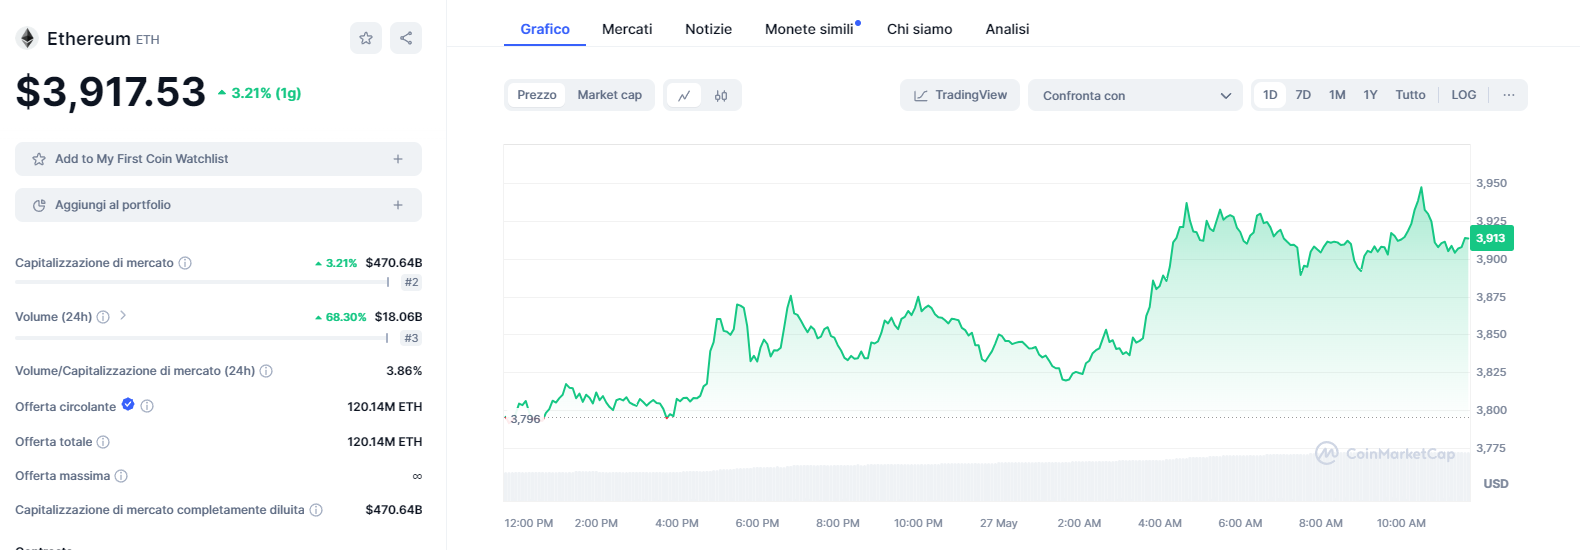Go to the Notizie tab

pyautogui.click(x=708, y=29)
